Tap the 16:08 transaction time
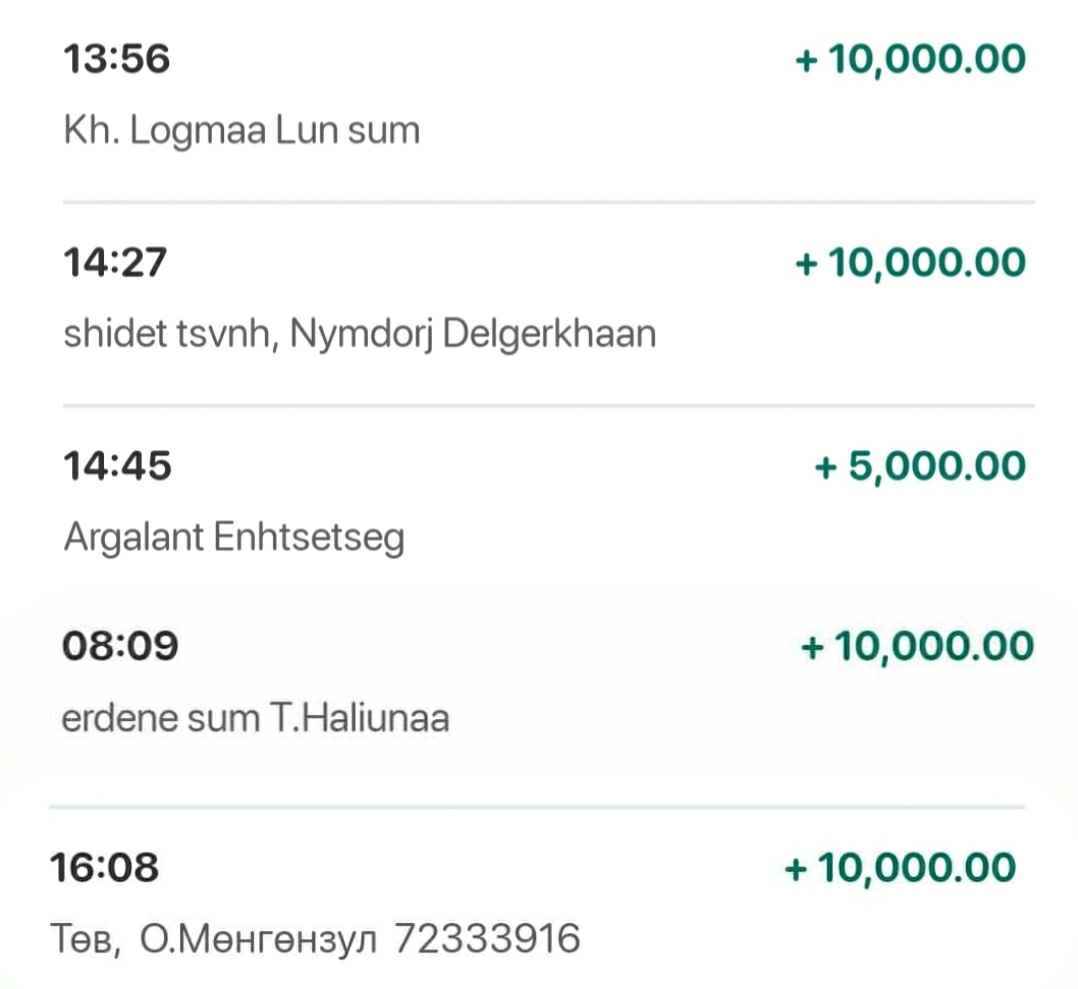The height and width of the screenshot is (989, 1078). [x=105, y=867]
